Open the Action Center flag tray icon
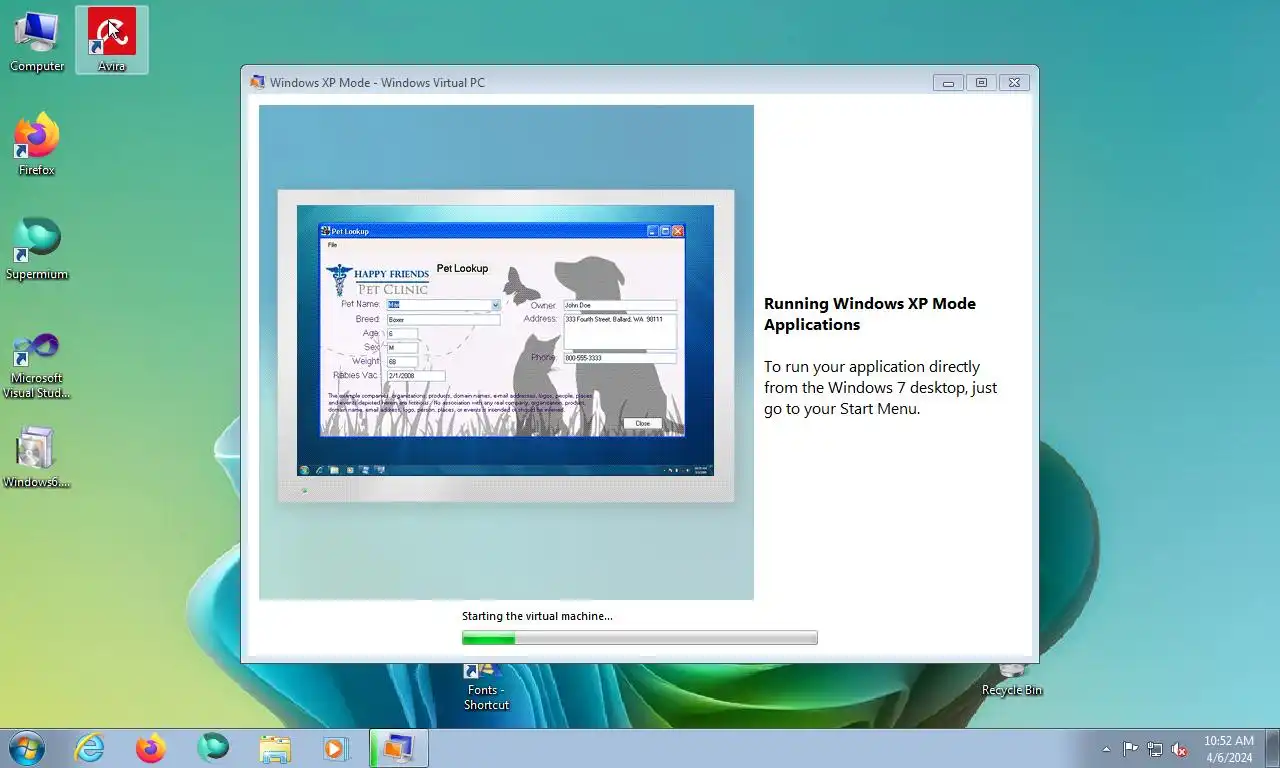Screen dimensions: 1280x768 pos(1130,748)
